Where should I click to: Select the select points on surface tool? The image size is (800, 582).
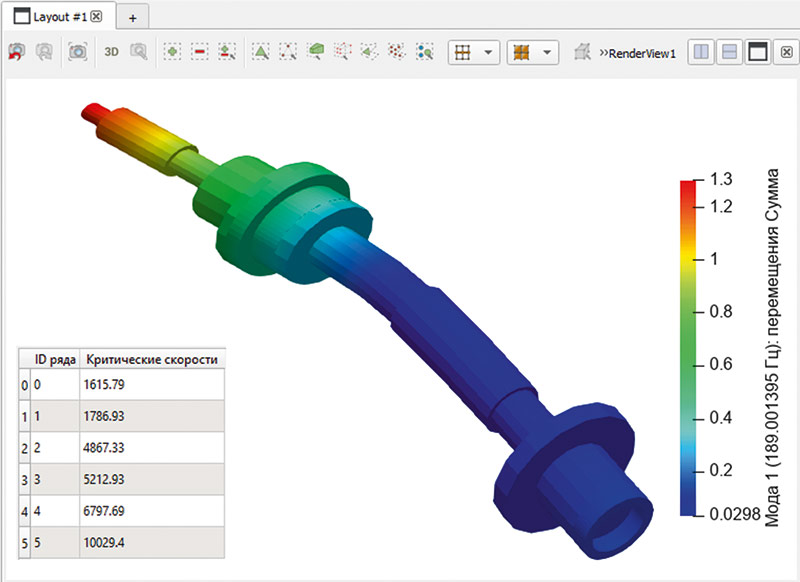pos(288,53)
